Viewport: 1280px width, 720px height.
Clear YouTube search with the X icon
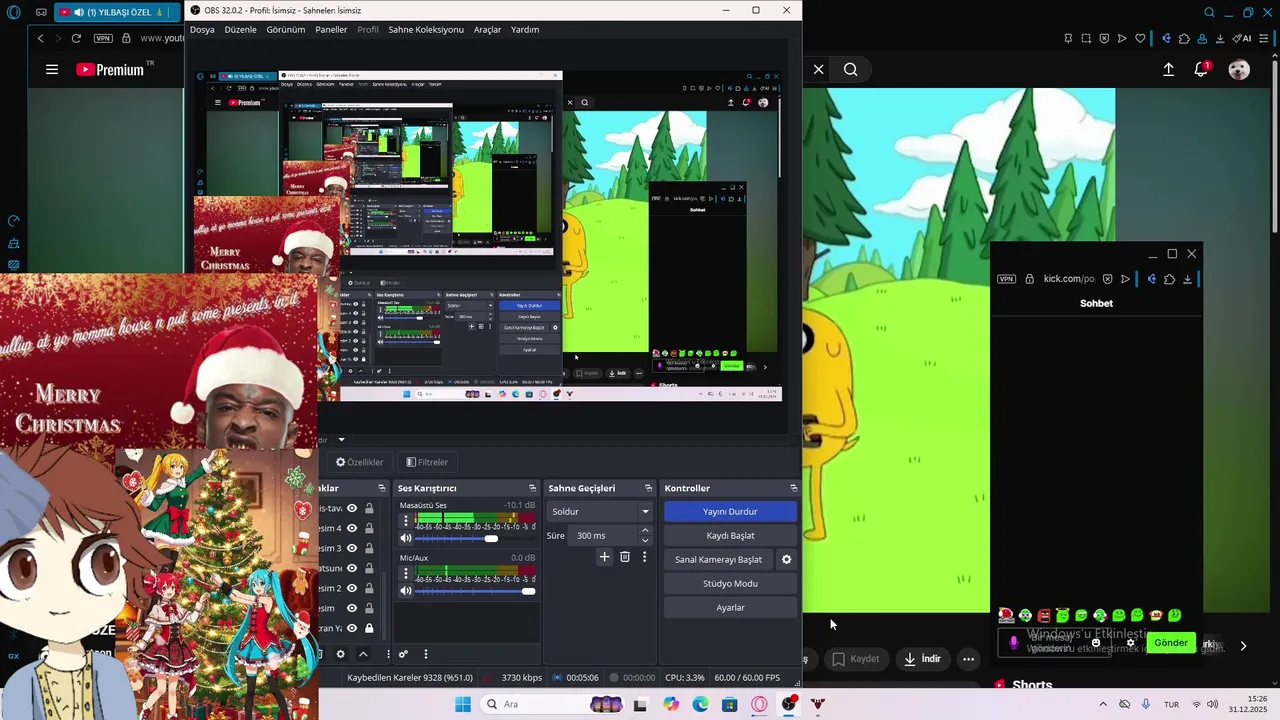click(x=818, y=70)
